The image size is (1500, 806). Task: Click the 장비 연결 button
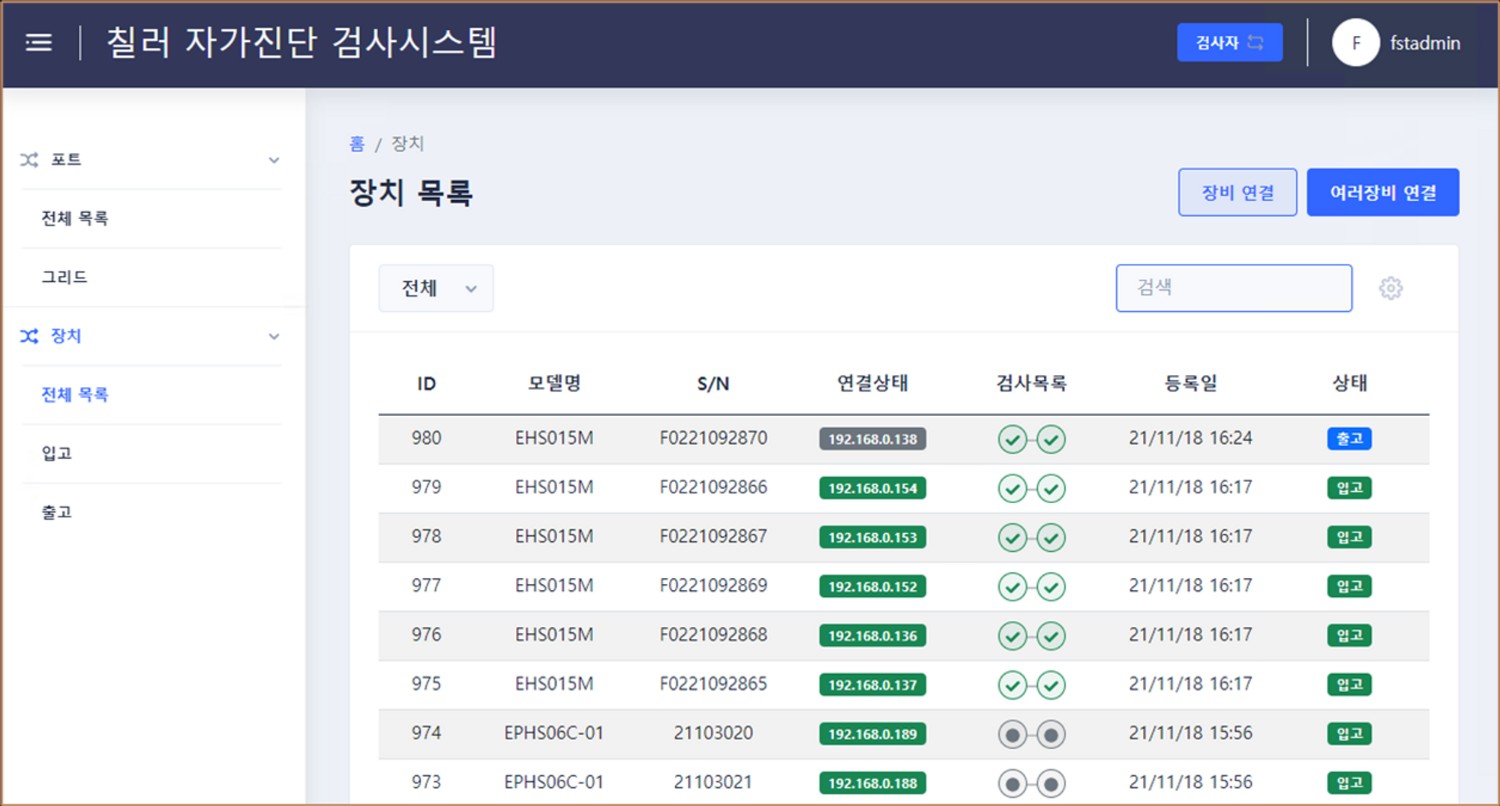[1238, 193]
